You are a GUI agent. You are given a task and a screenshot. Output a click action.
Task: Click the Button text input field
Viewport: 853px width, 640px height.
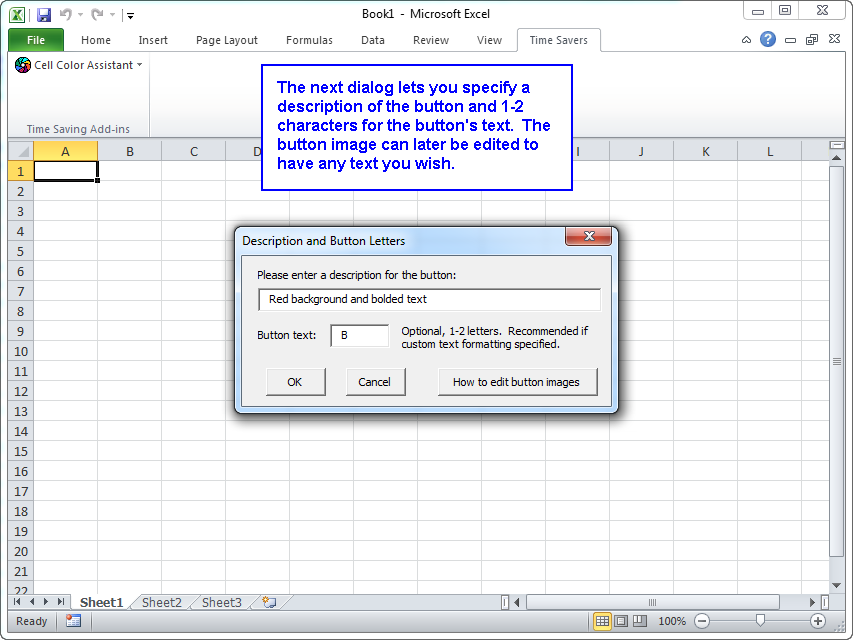point(359,336)
